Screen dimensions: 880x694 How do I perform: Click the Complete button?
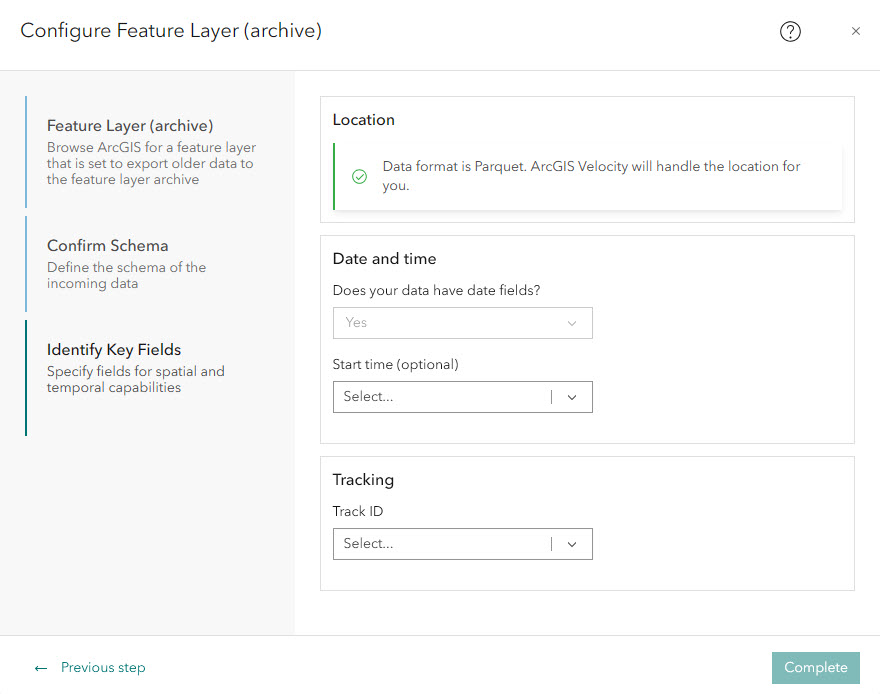[x=815, y=667]
